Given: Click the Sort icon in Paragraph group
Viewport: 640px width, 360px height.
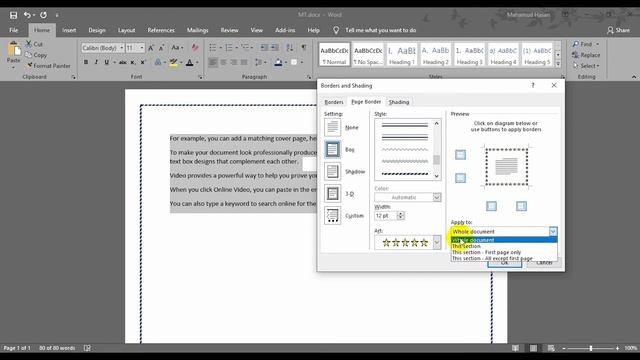Looking at the screenshot, I should [289, 48].
